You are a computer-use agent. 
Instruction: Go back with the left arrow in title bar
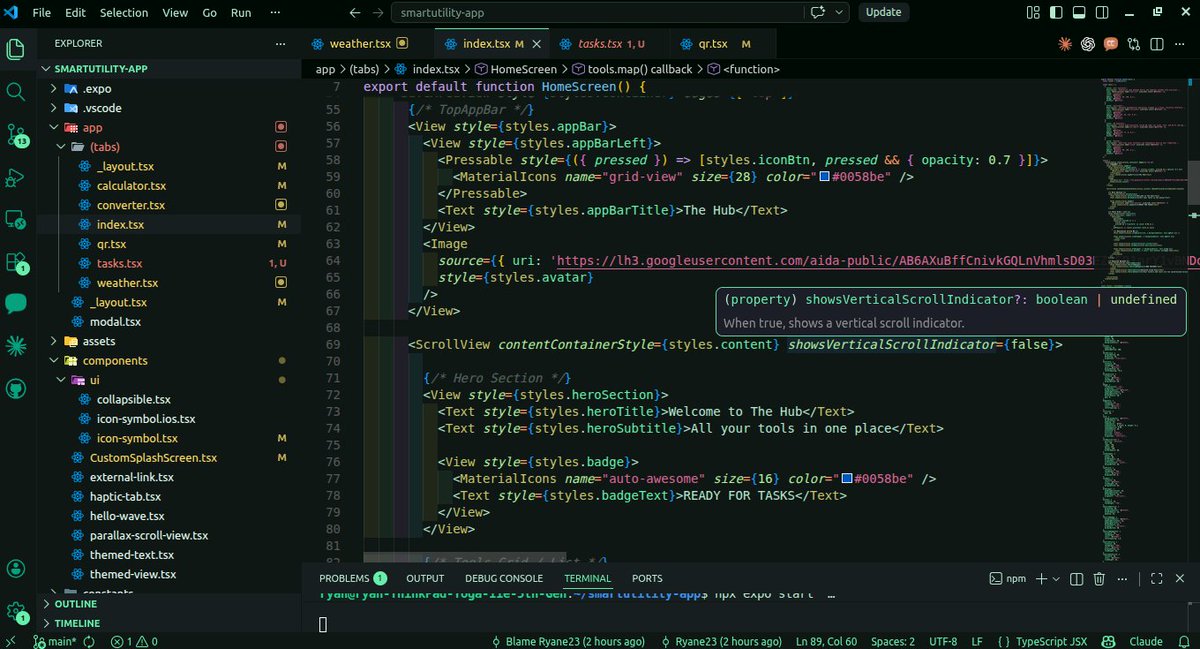[x=355, y=12]
